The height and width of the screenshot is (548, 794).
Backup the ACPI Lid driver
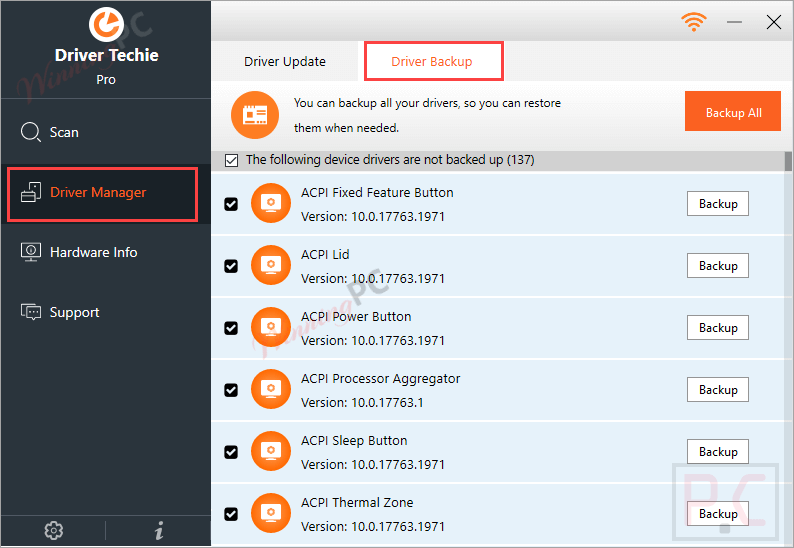point(718,265)
